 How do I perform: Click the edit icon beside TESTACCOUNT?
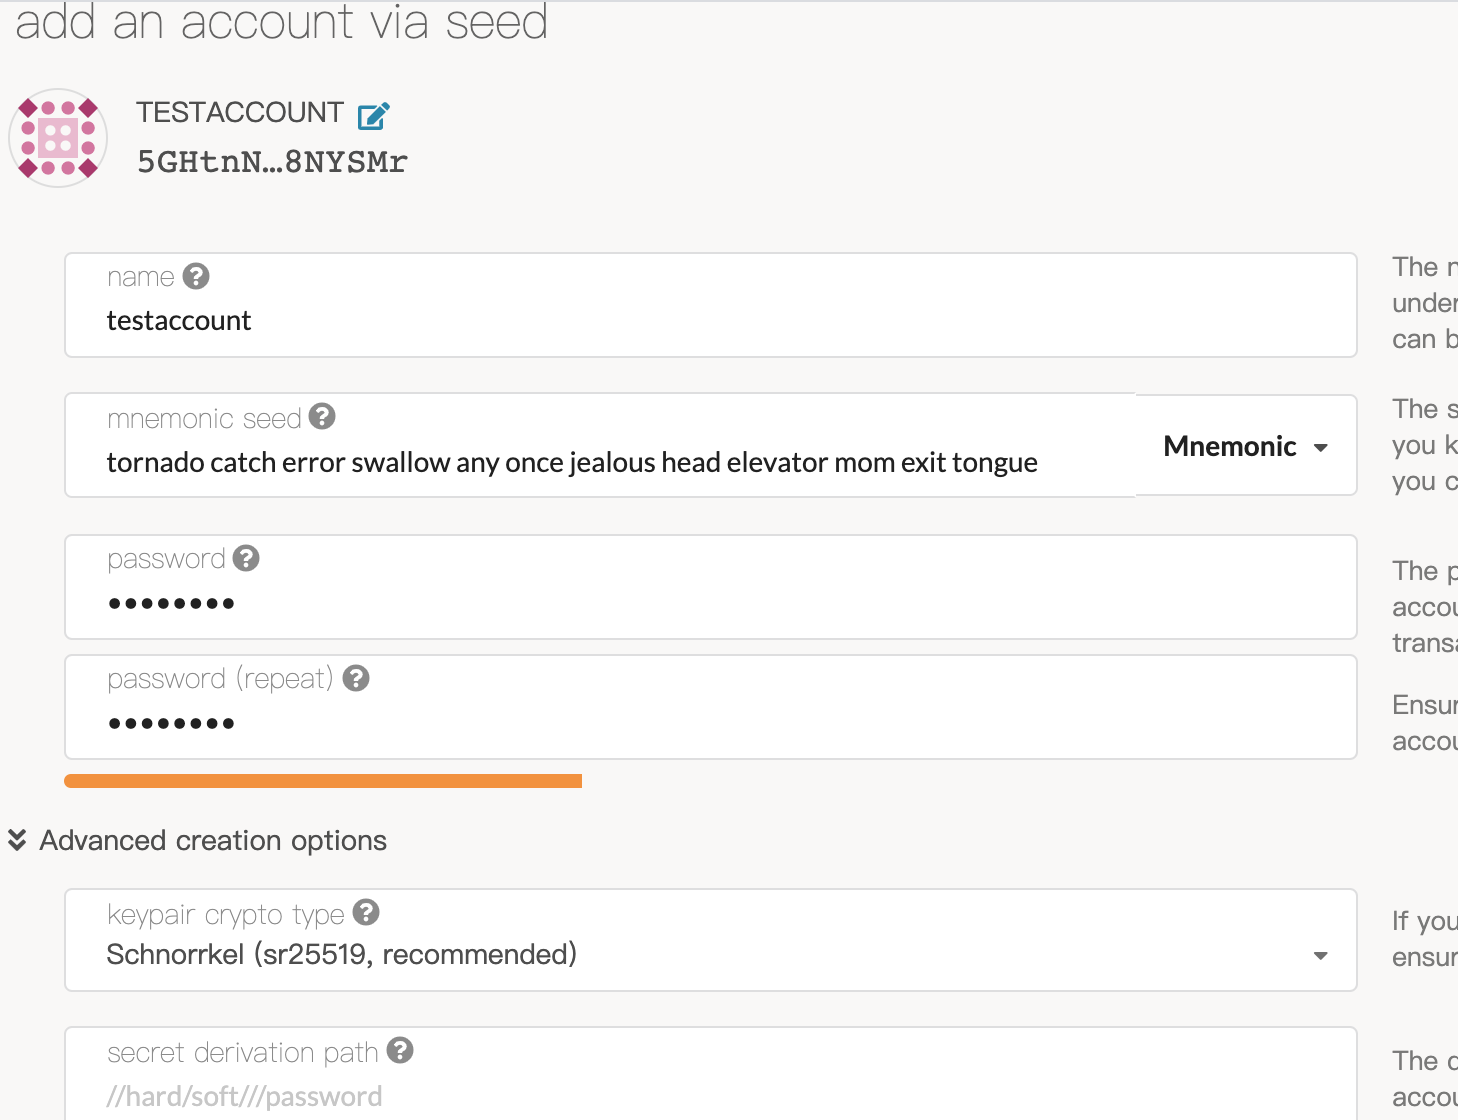click(x=373, y=116)
